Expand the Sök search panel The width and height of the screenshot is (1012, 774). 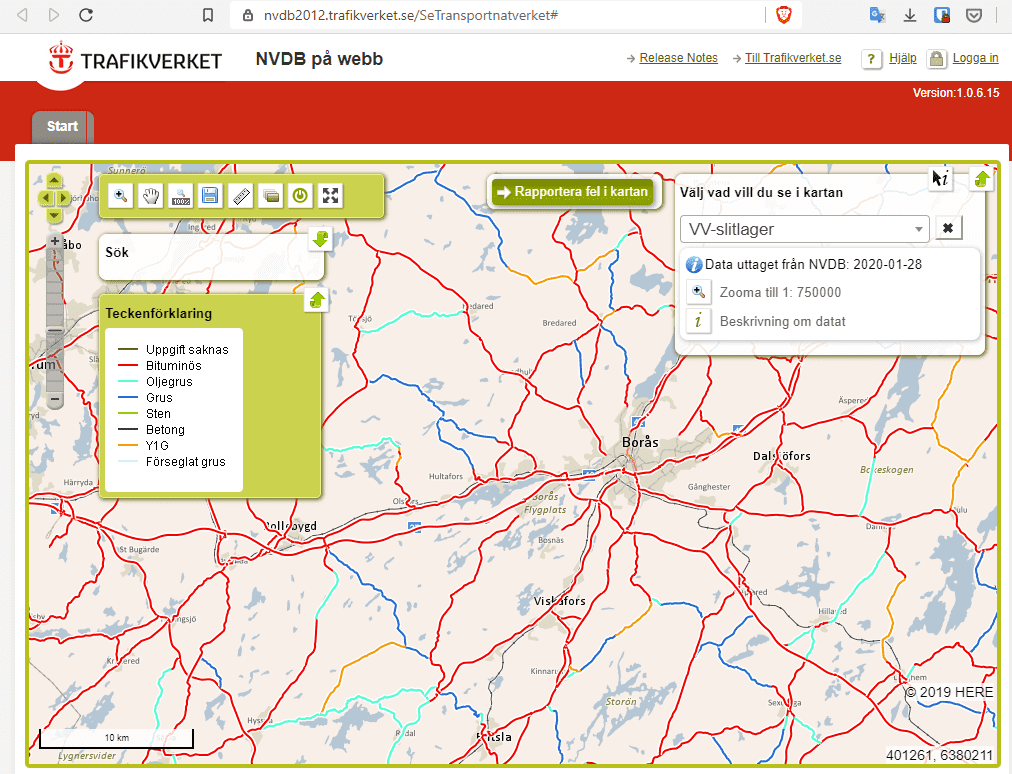pyautogui.click(x=320, y=239)
